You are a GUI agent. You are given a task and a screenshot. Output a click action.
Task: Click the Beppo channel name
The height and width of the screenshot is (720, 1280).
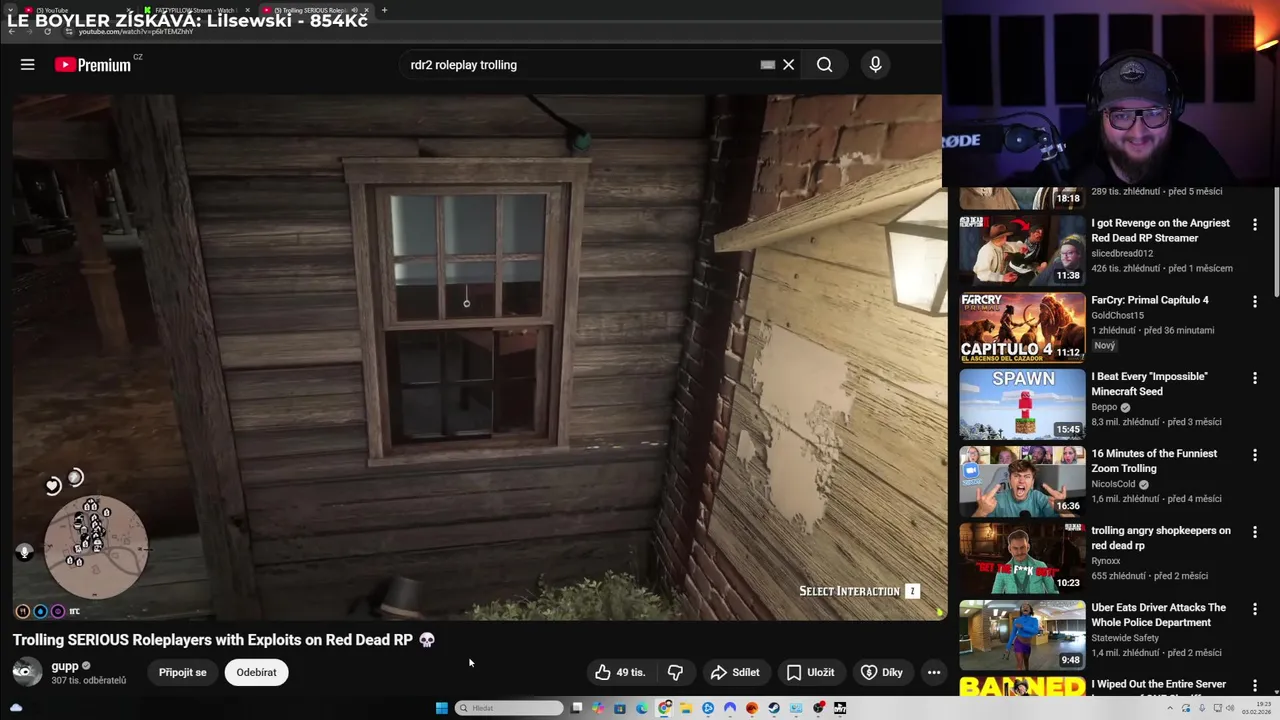pyautogui.click(x=1105, y=407)
